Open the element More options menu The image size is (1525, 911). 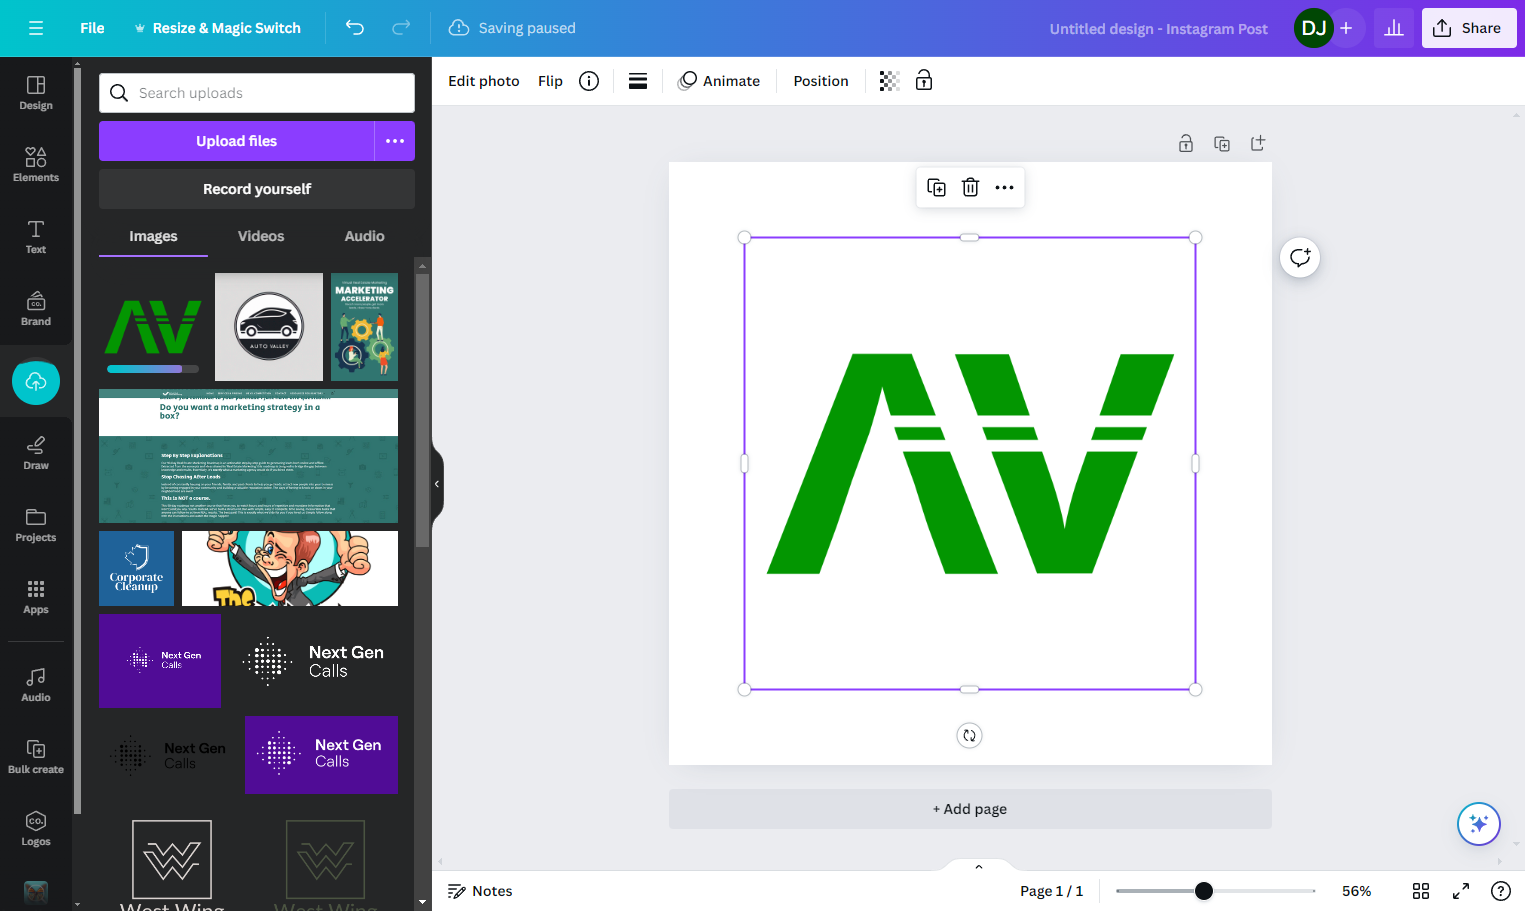pos(1004,187)
